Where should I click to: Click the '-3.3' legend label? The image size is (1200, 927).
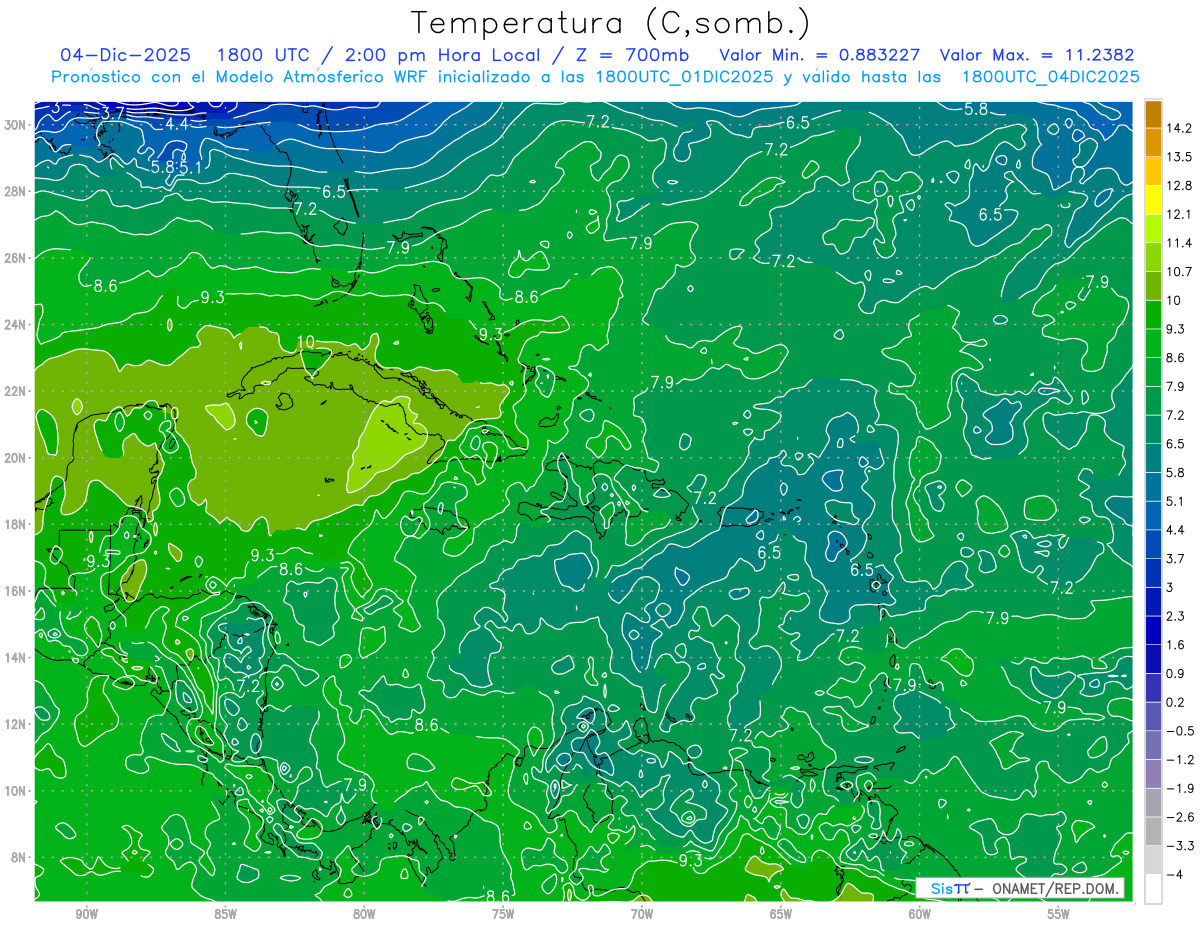pos(1179,846)
